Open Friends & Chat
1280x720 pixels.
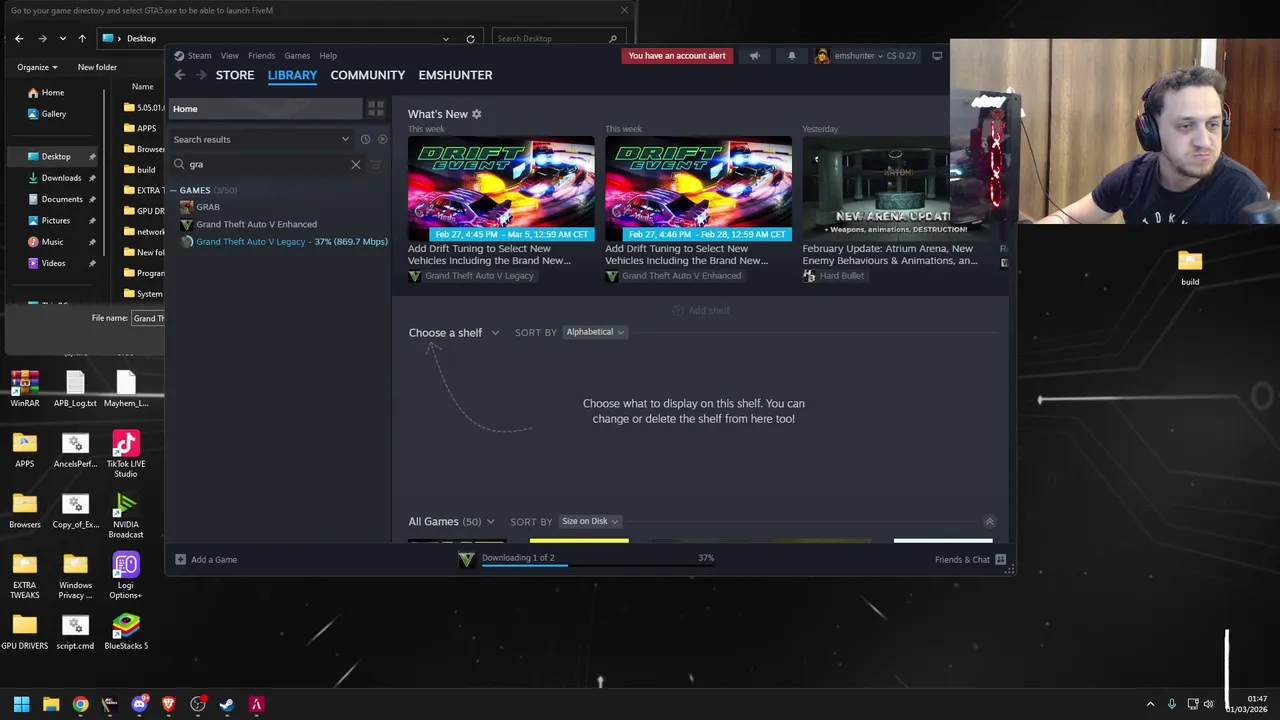coord(970,560)
